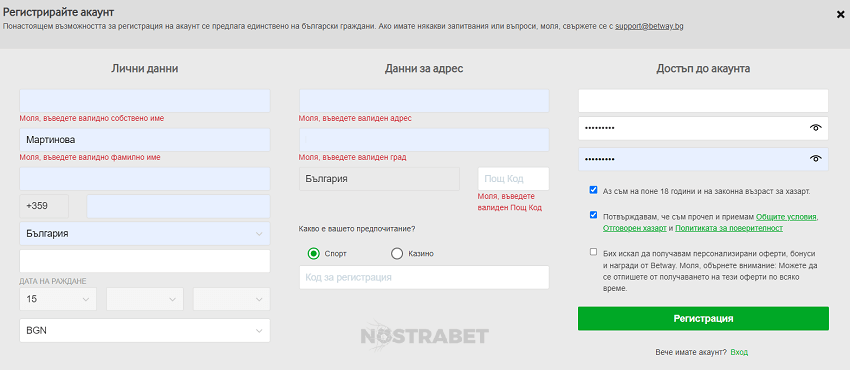Click the 'Какво е вашето предпочитание?' label
Image resolution: width=850 pixels, height=370 pixels.
pos(357,229)
